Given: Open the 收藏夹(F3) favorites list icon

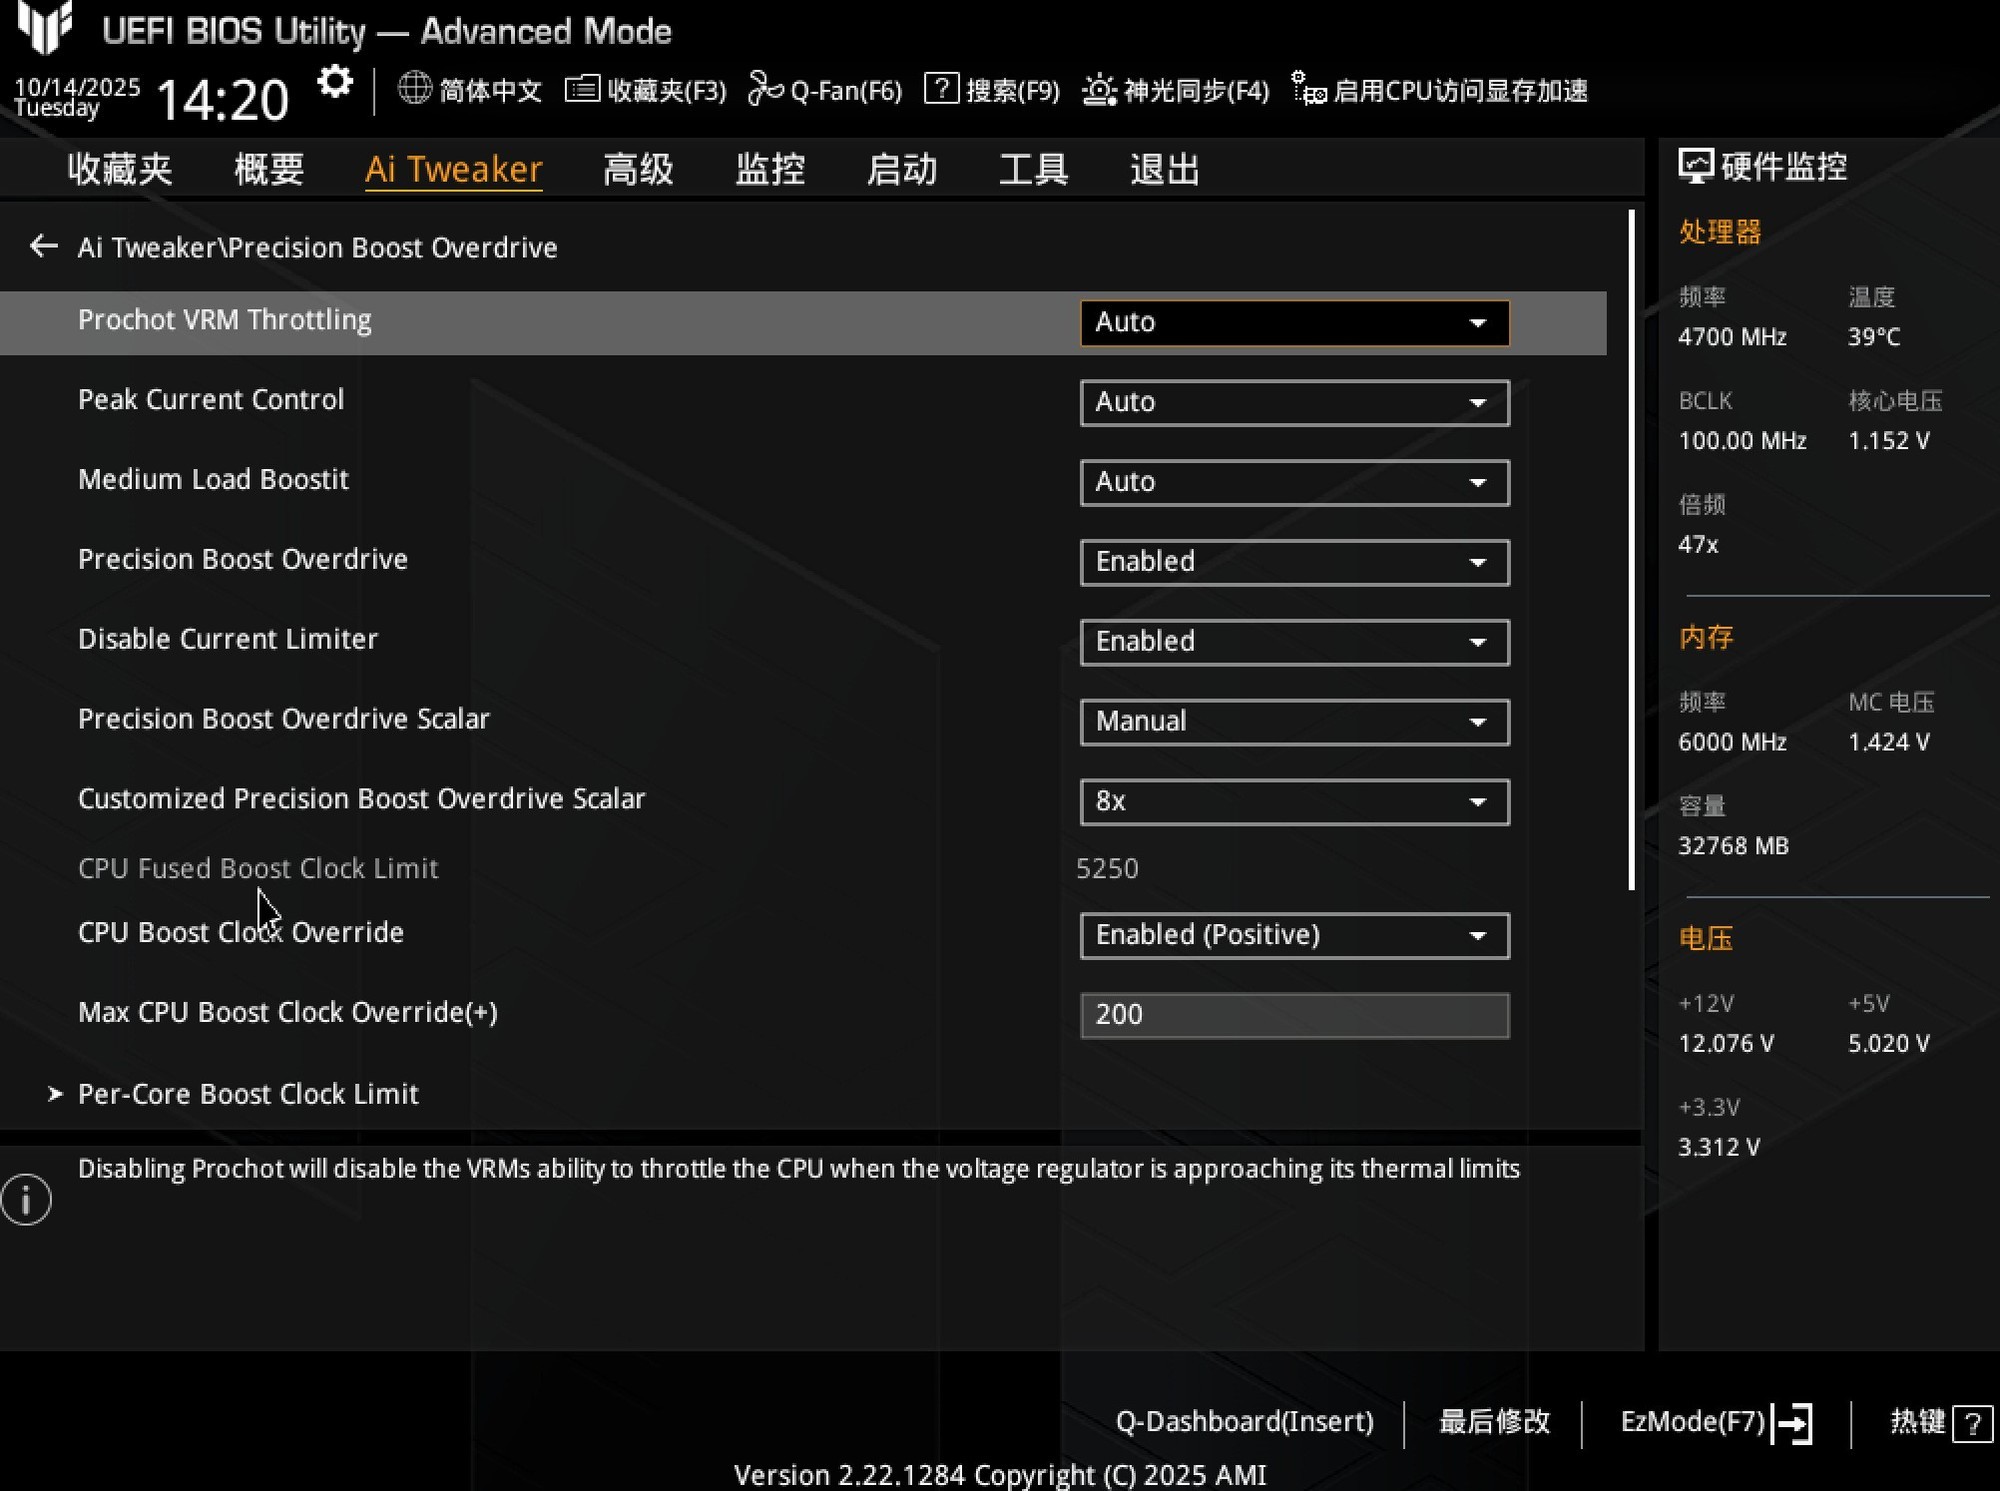Looking at the screenshot, I should [x=582, y=90].
